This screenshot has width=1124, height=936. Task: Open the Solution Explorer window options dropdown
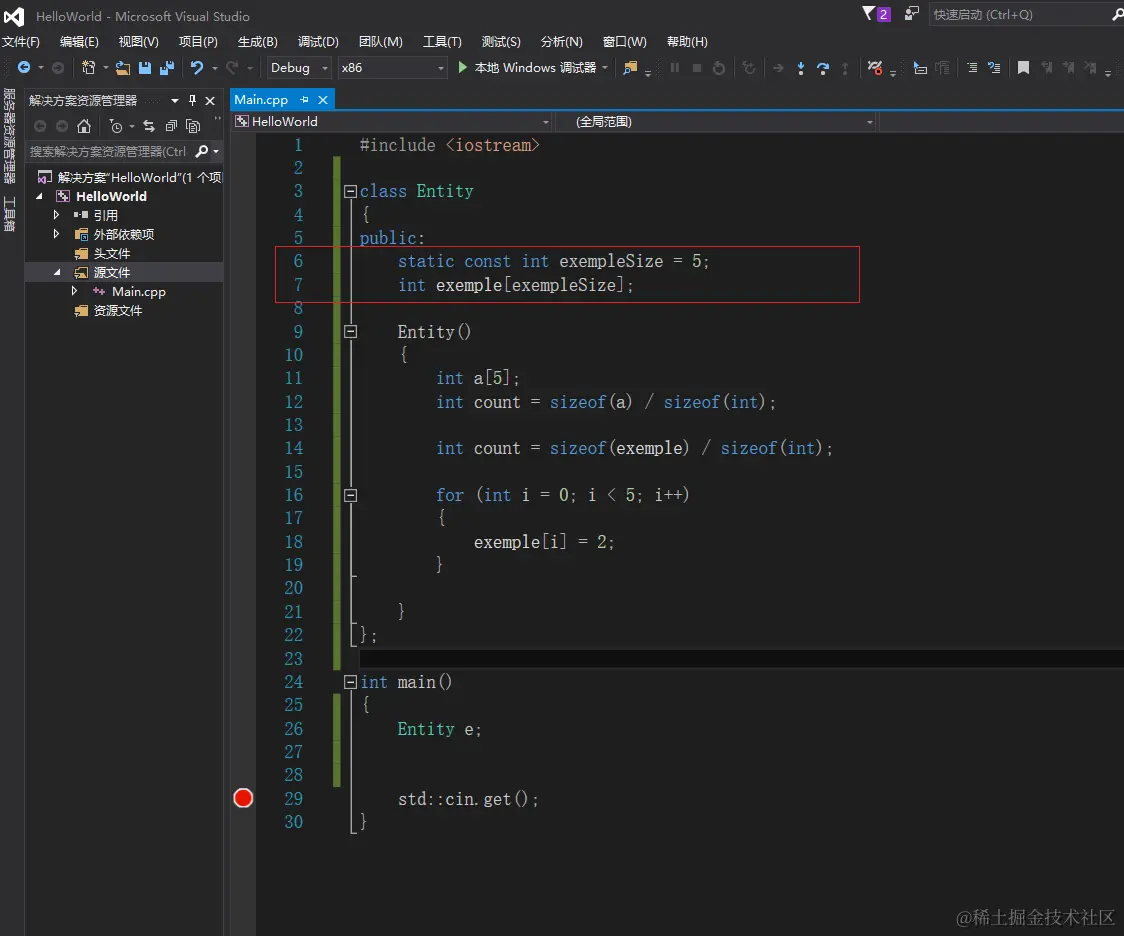click(x=175, y=100)
